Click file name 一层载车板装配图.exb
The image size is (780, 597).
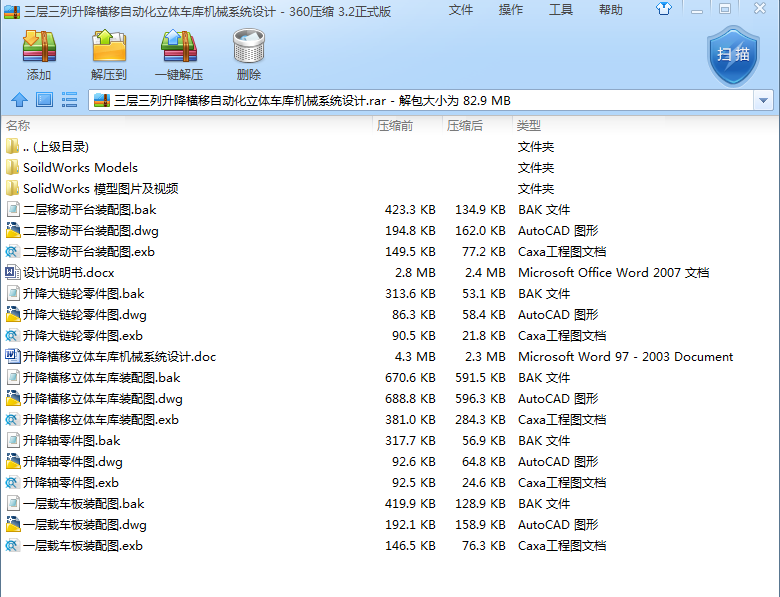point(83,546)
